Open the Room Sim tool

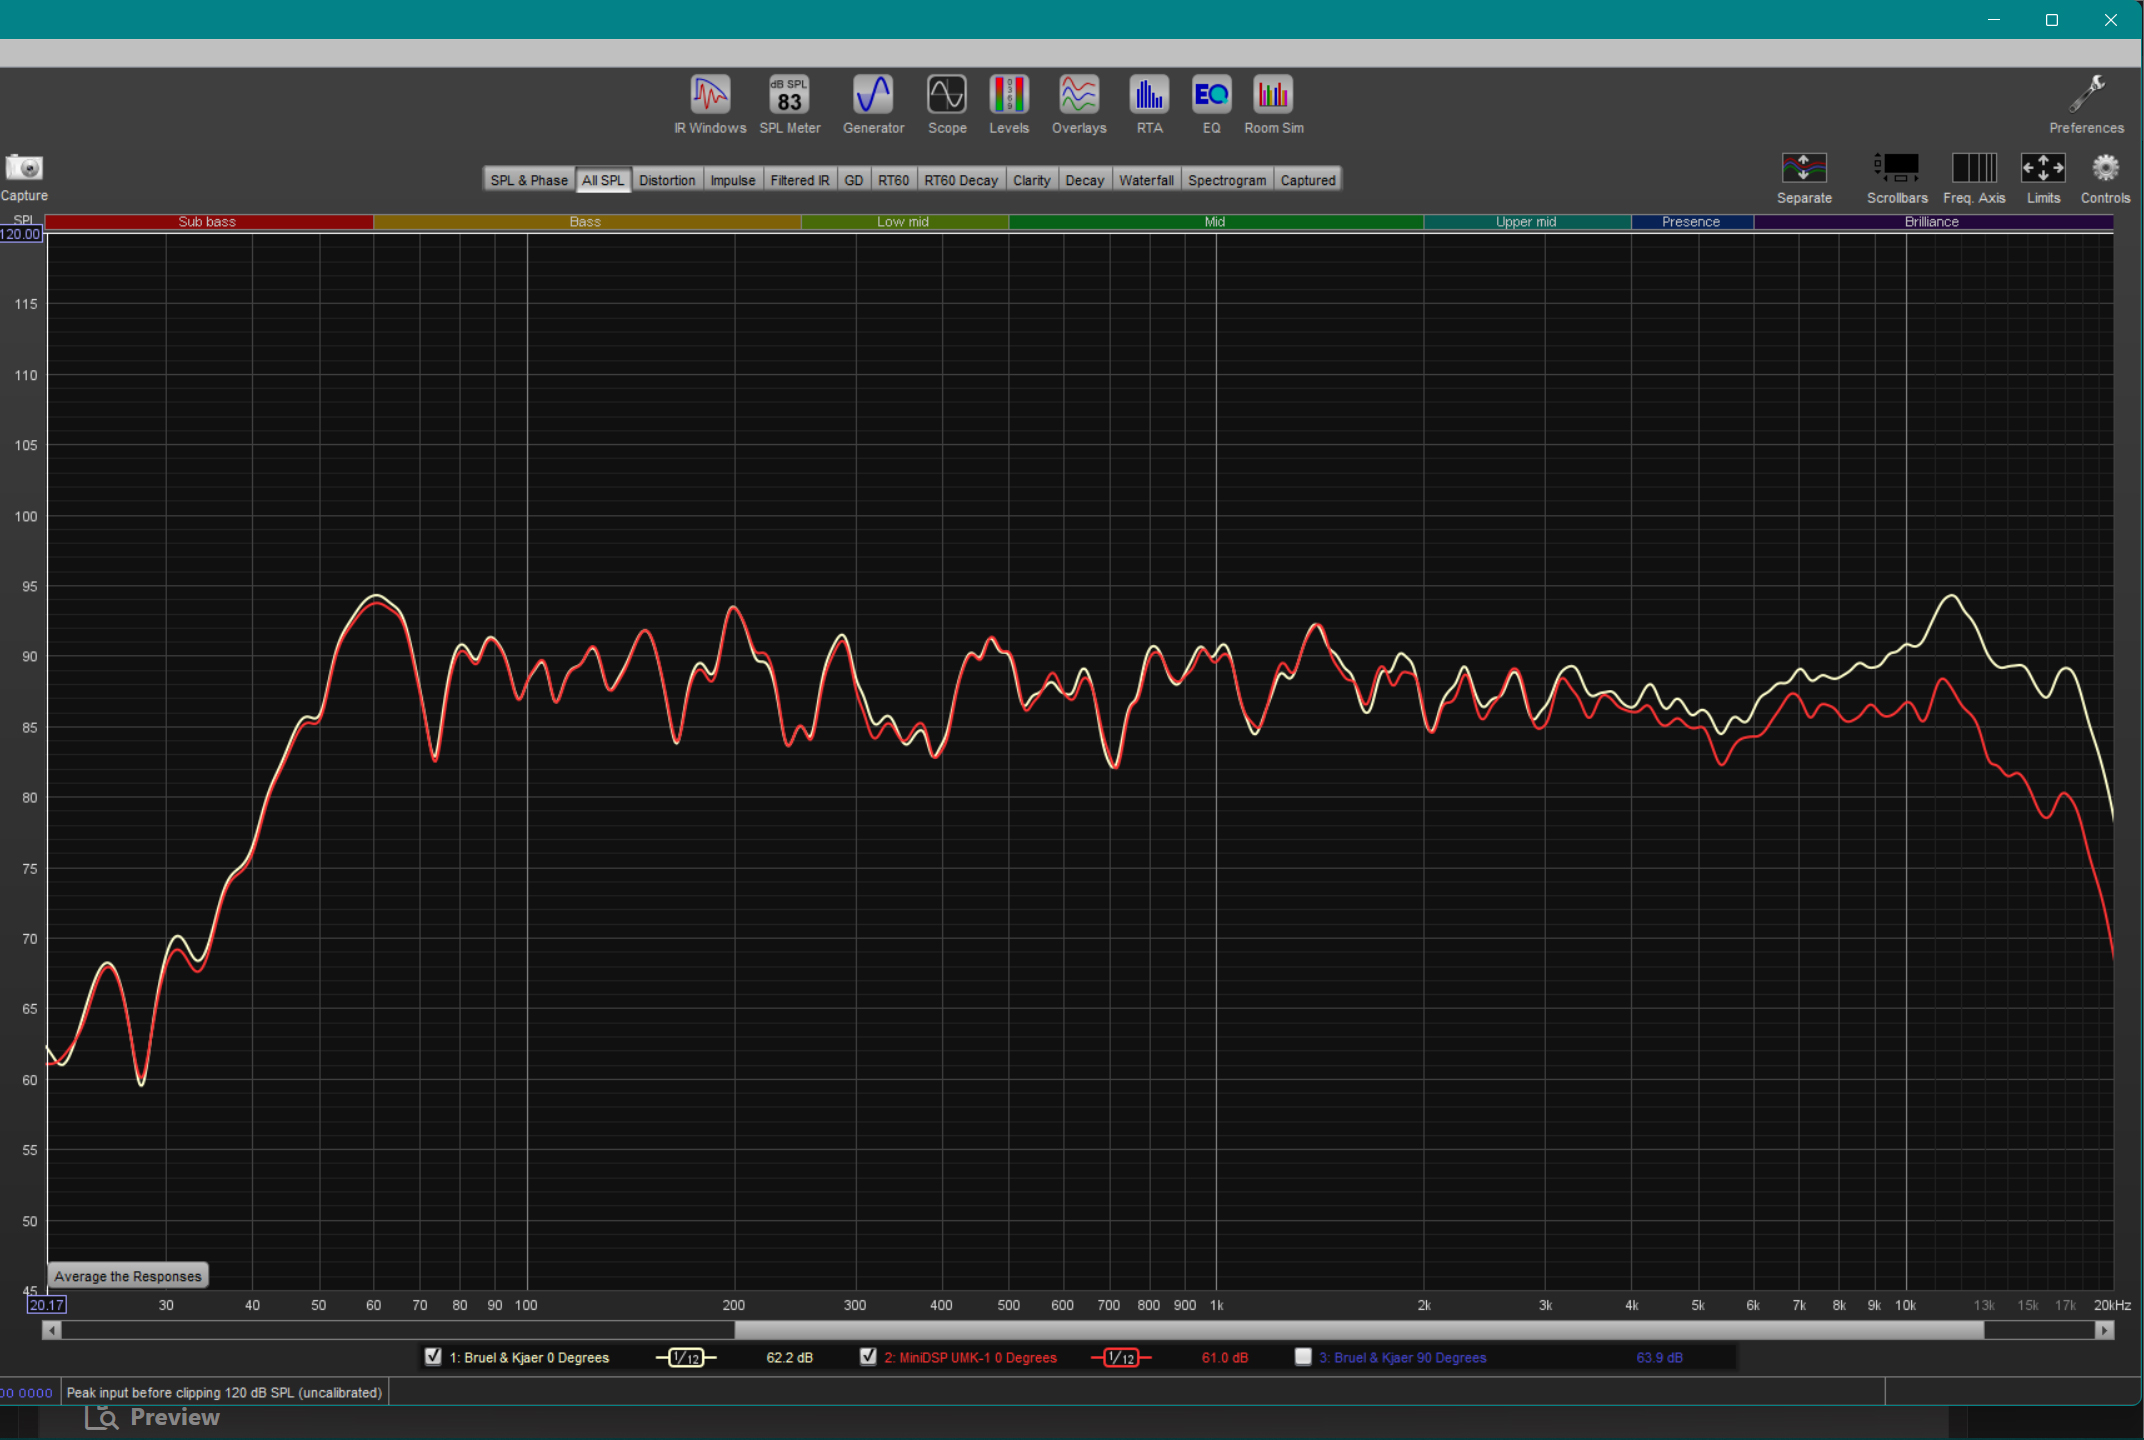[x=1273, y=104]
